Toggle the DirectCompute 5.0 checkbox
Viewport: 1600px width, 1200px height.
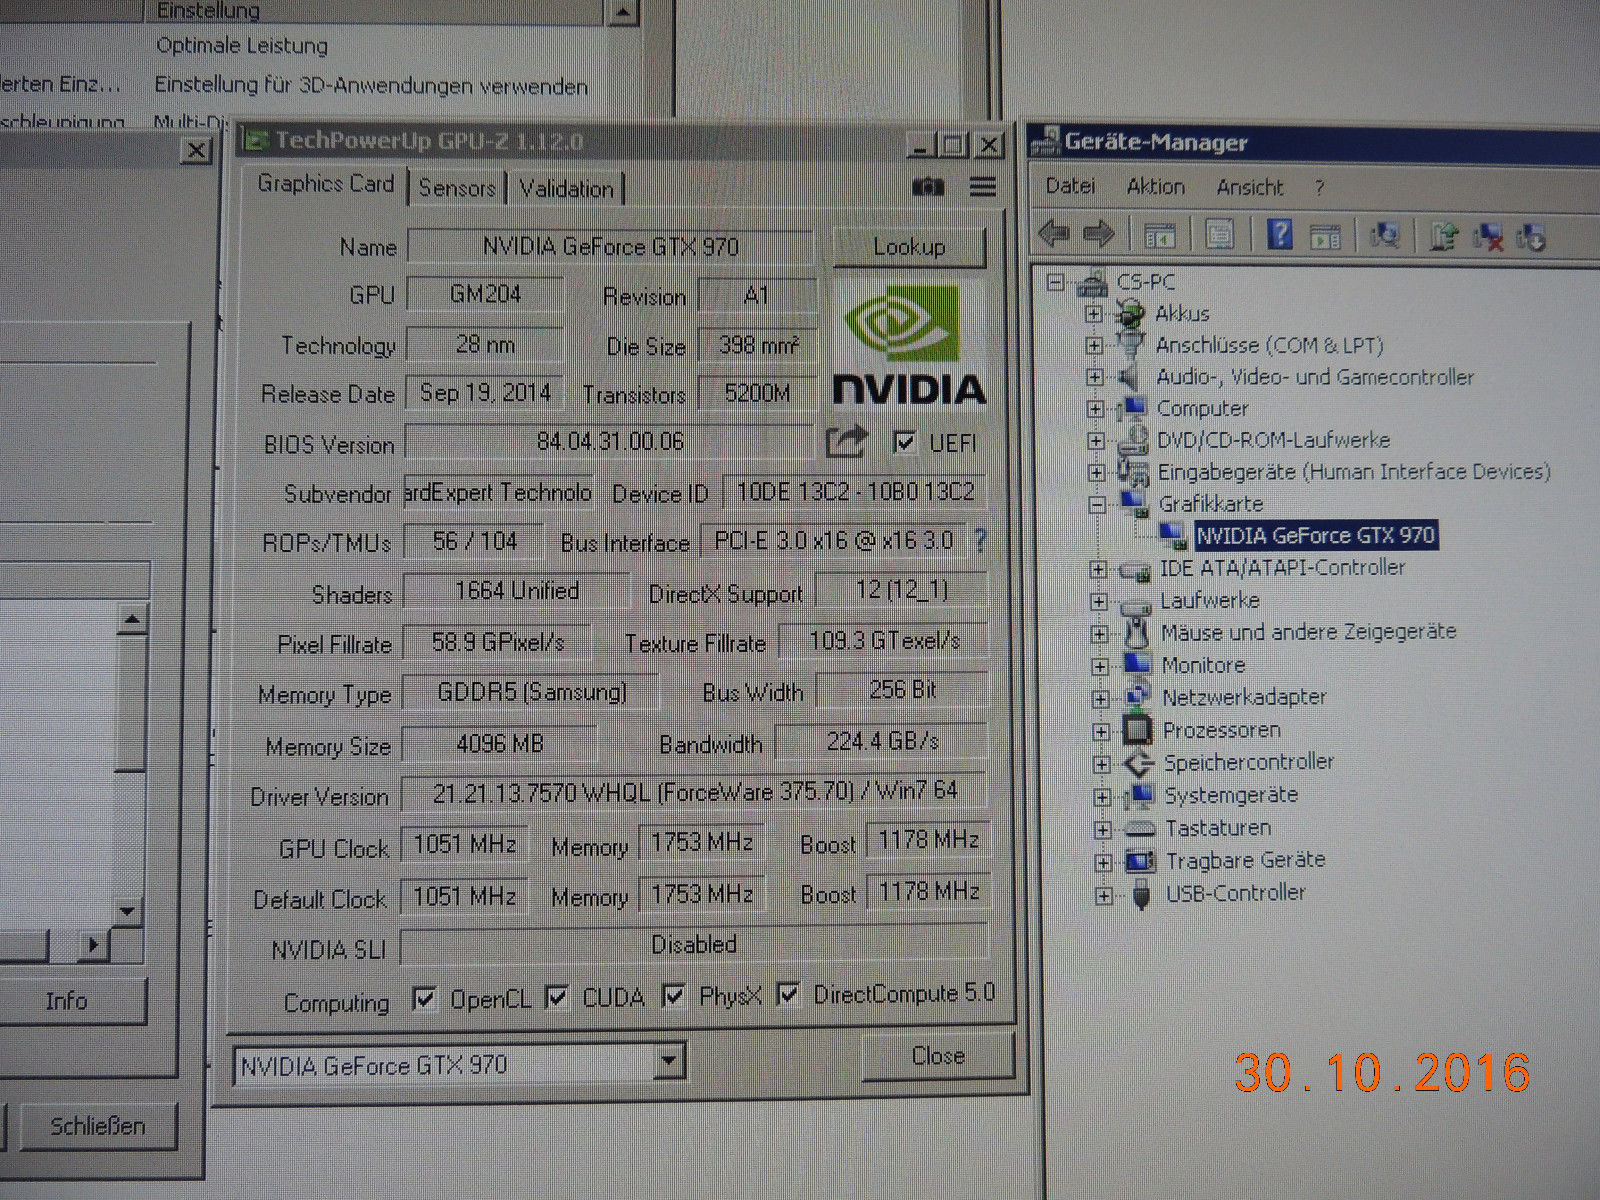[788, 994]
